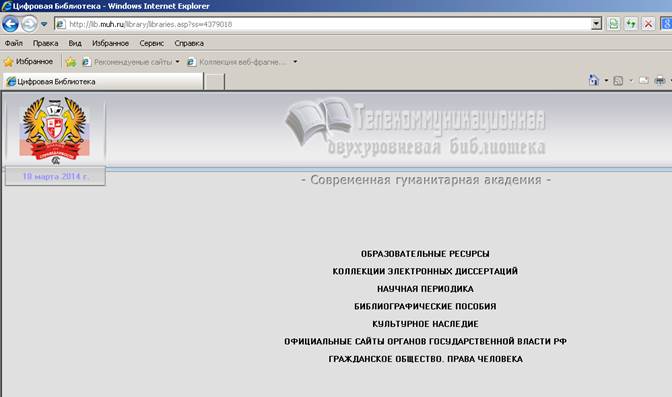Click the date box 18 марта 2014 г.
Image resolution: width=672 pixels, height=397 pixels.
[x=55, y=176]
